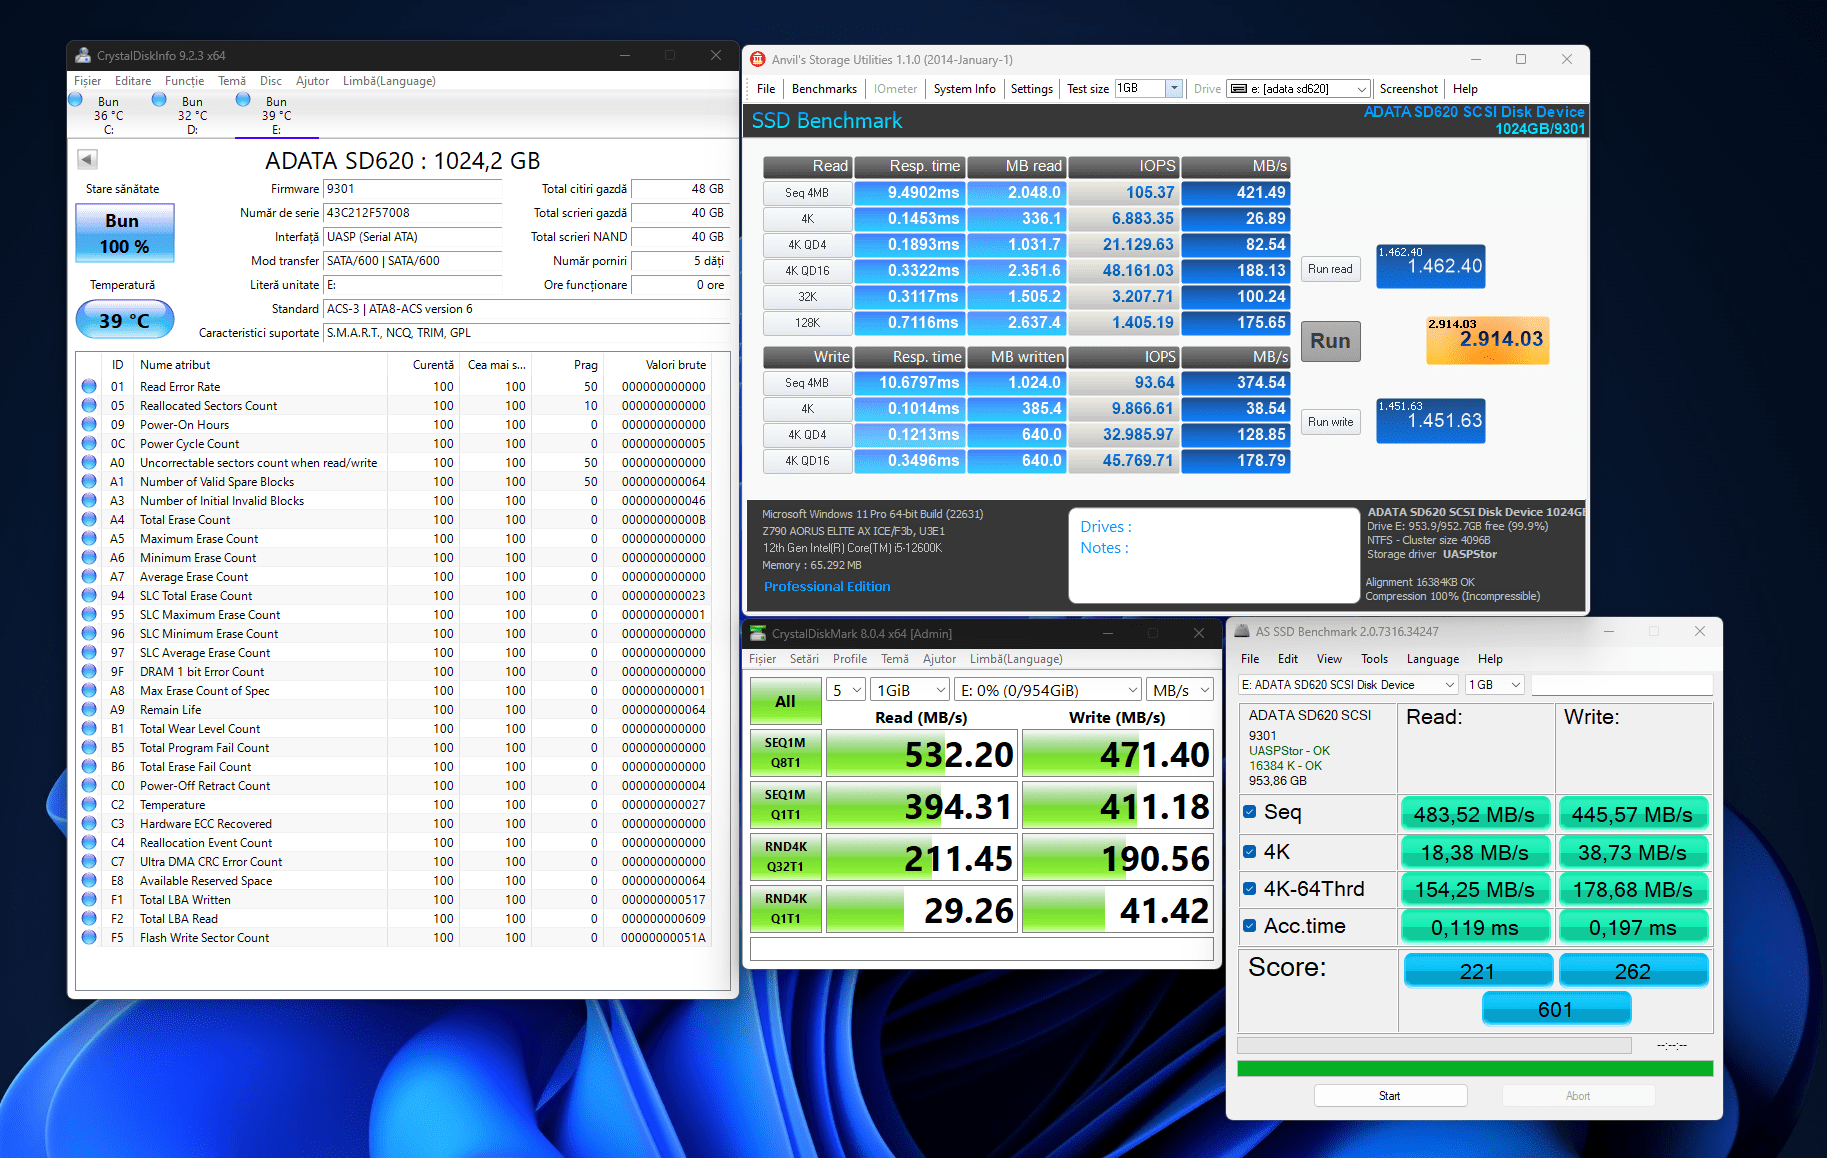This screenshot has height=1158, width=1827.
Task: Open the Anvil test size dropdown
Action: pyautogui.click(x=1174, y=89)
